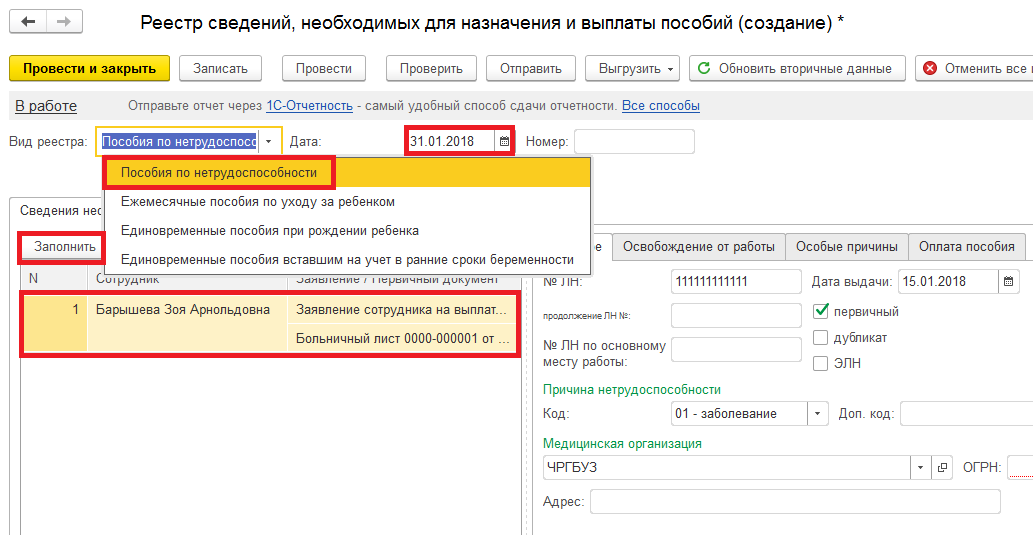Switch to Оплата пособия tab

[x=966, y=247]
